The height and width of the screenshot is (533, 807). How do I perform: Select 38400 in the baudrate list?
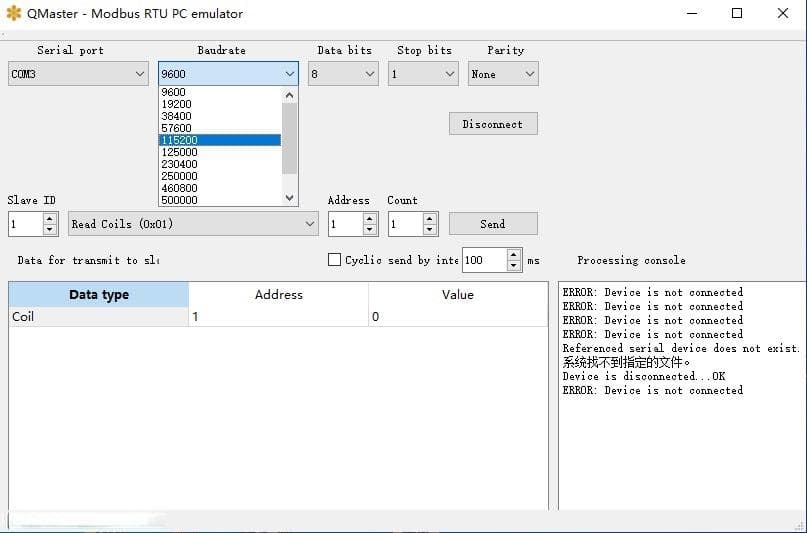220,116
